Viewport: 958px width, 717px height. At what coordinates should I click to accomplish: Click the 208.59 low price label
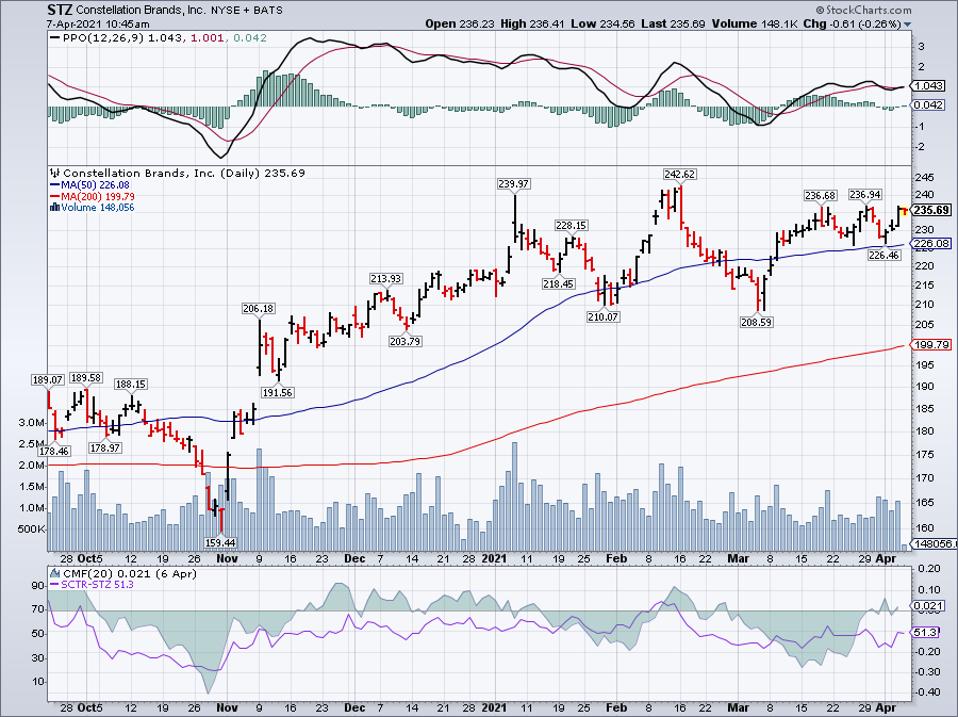[x=756, y=322]
